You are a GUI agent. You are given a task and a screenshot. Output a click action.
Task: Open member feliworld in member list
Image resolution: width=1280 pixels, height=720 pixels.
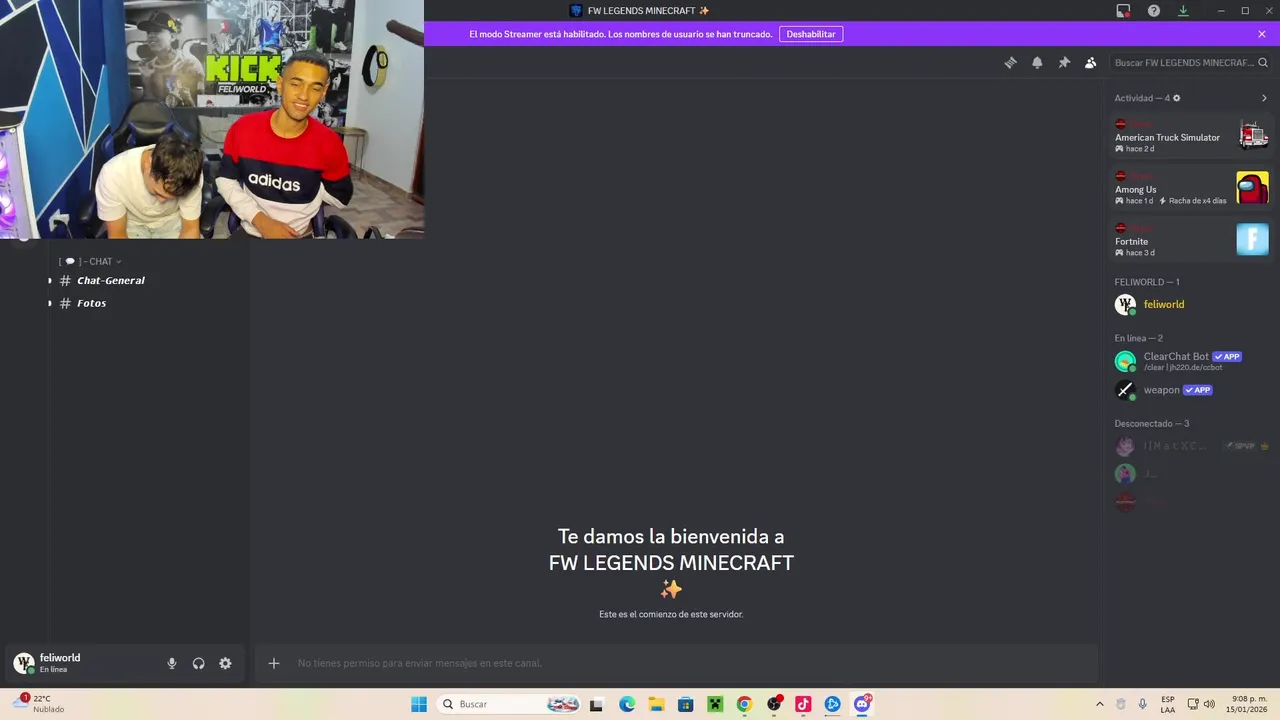(1190, 305)
